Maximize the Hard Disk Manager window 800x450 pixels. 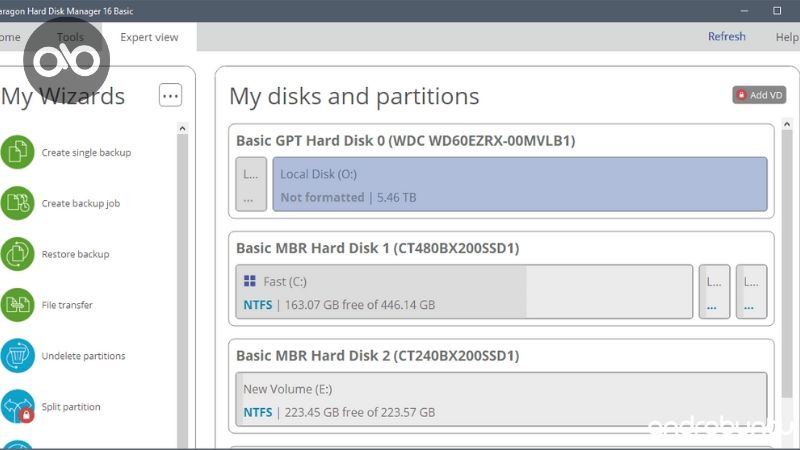777,11
